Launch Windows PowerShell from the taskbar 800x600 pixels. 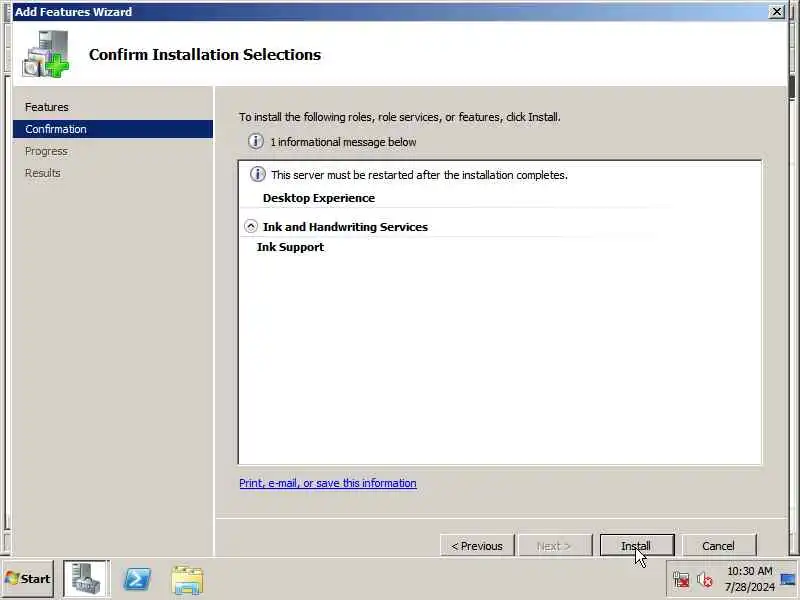tap(137, 579)
